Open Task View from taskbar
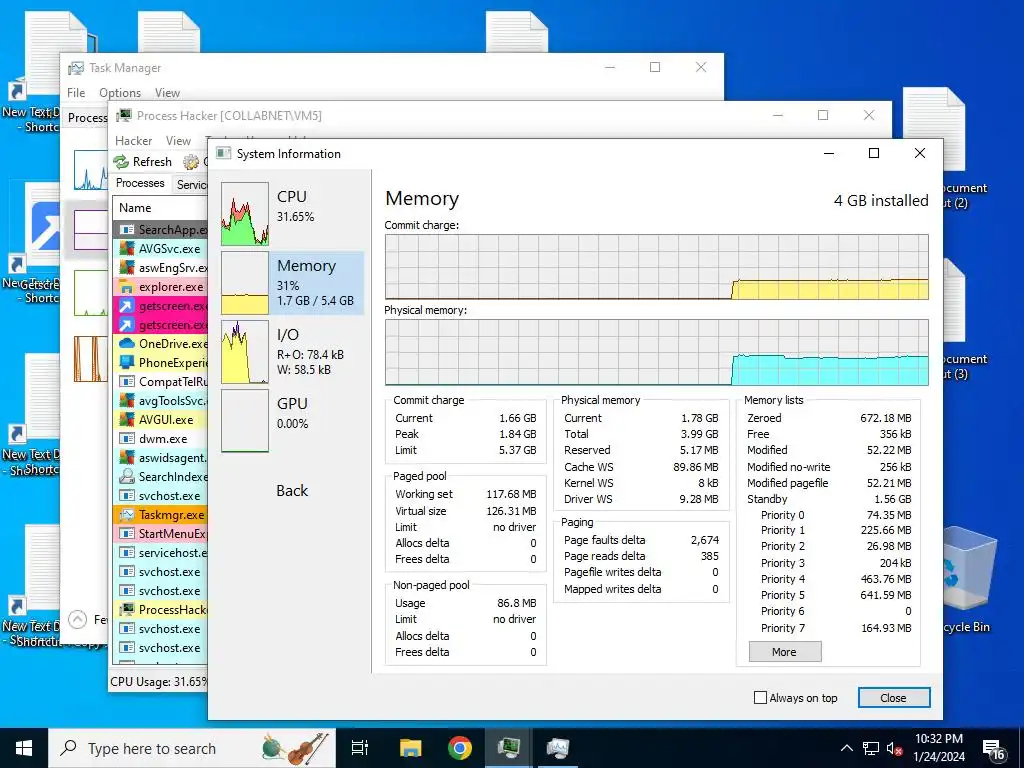Screen dimensions: 1024x768 point(360,748)
